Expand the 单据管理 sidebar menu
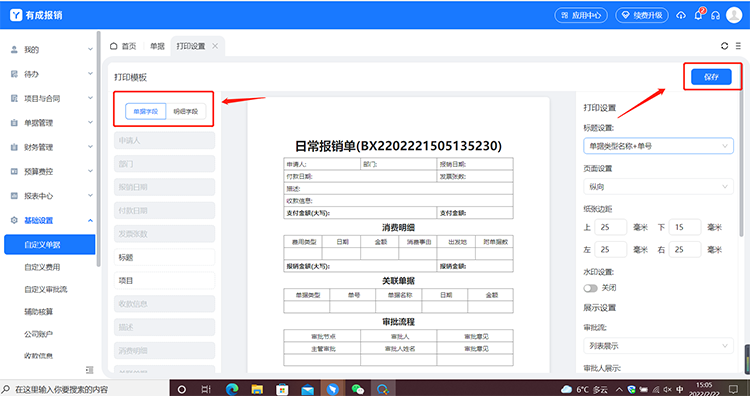The height and width of the screenshot is (396, 750). tap(51, 122)
